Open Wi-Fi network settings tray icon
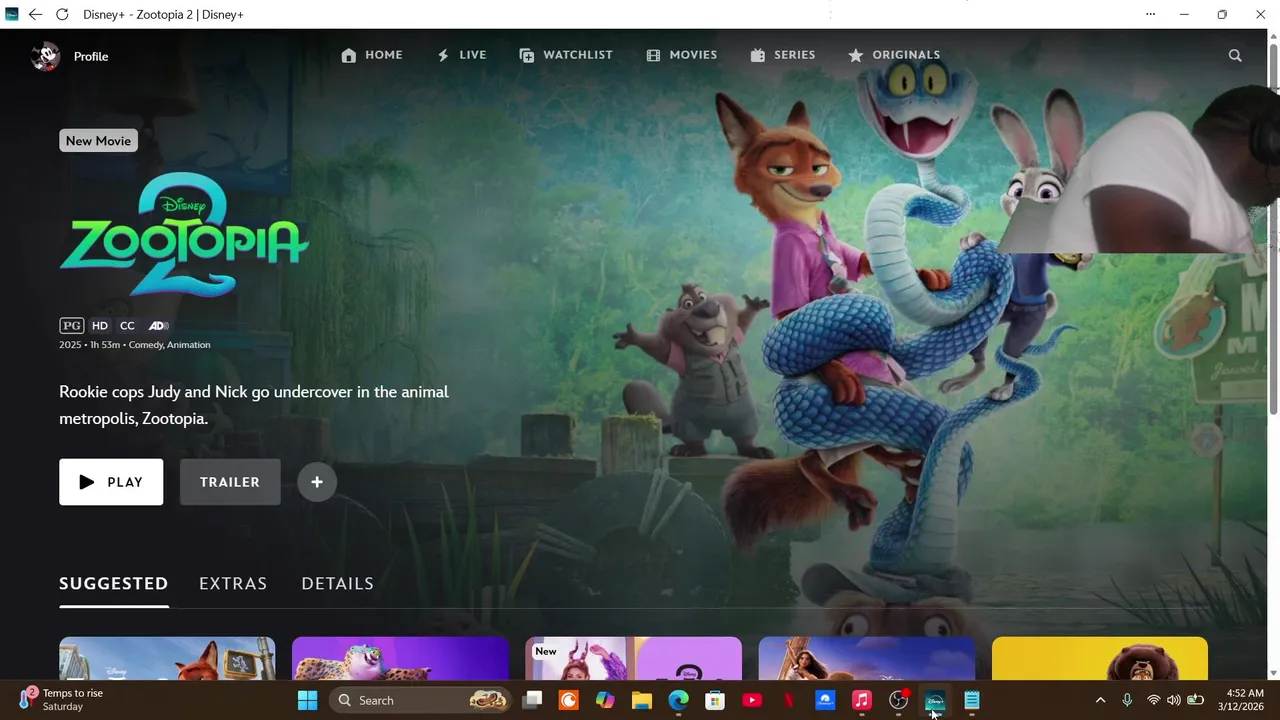 point(1154,700)
